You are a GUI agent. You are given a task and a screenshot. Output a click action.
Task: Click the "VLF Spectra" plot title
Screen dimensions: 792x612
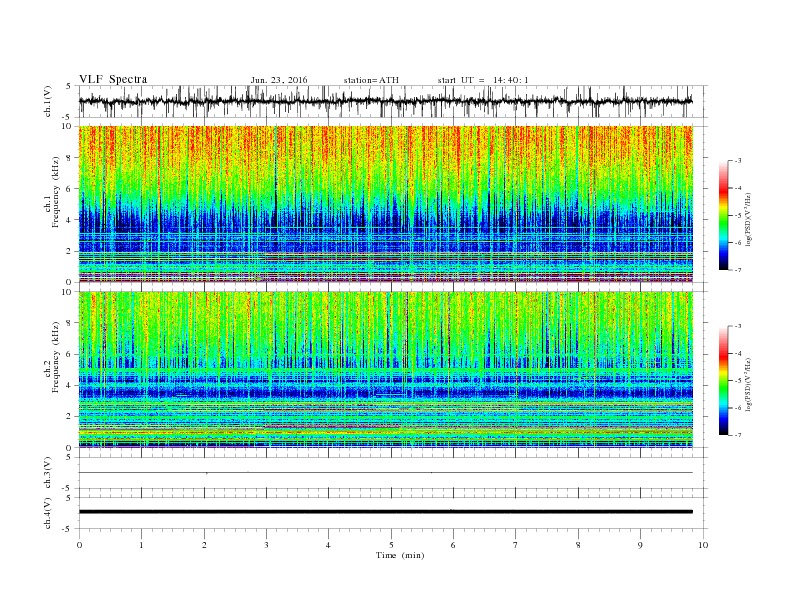pos(113,79)
